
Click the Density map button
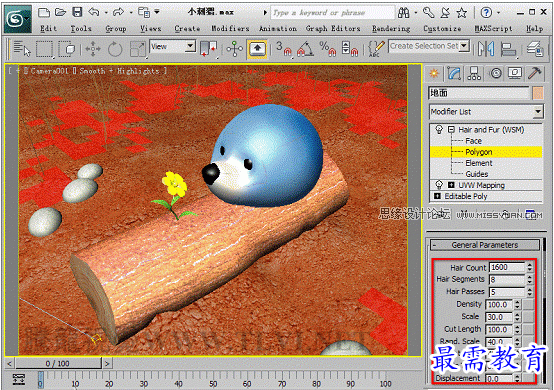[528, 304]
